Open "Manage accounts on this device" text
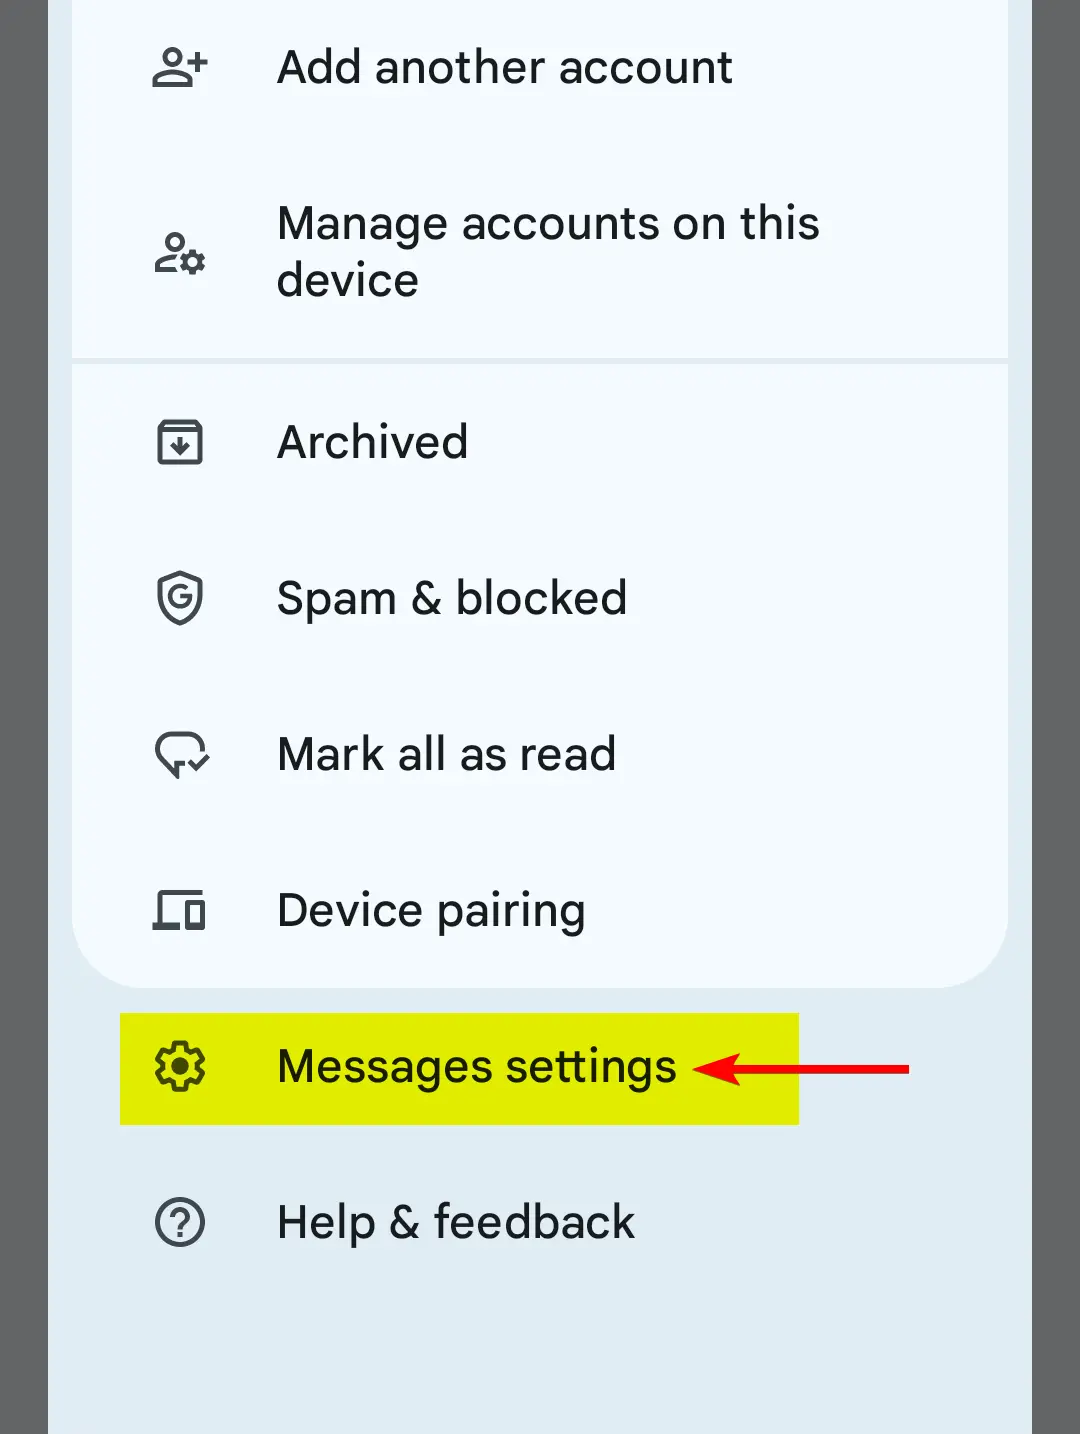Viewport: 1080px width, 1434px height. click(548, 252)
